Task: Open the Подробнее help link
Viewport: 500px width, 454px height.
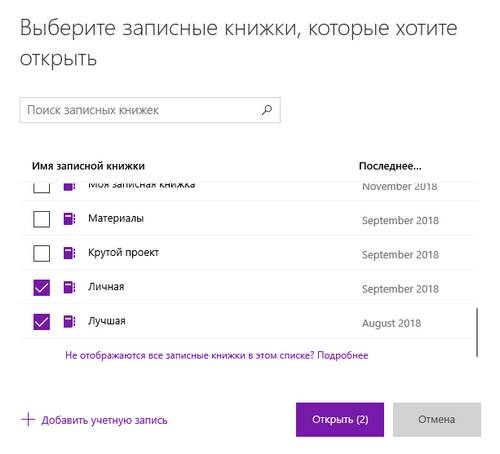Action: coord(343,355)
